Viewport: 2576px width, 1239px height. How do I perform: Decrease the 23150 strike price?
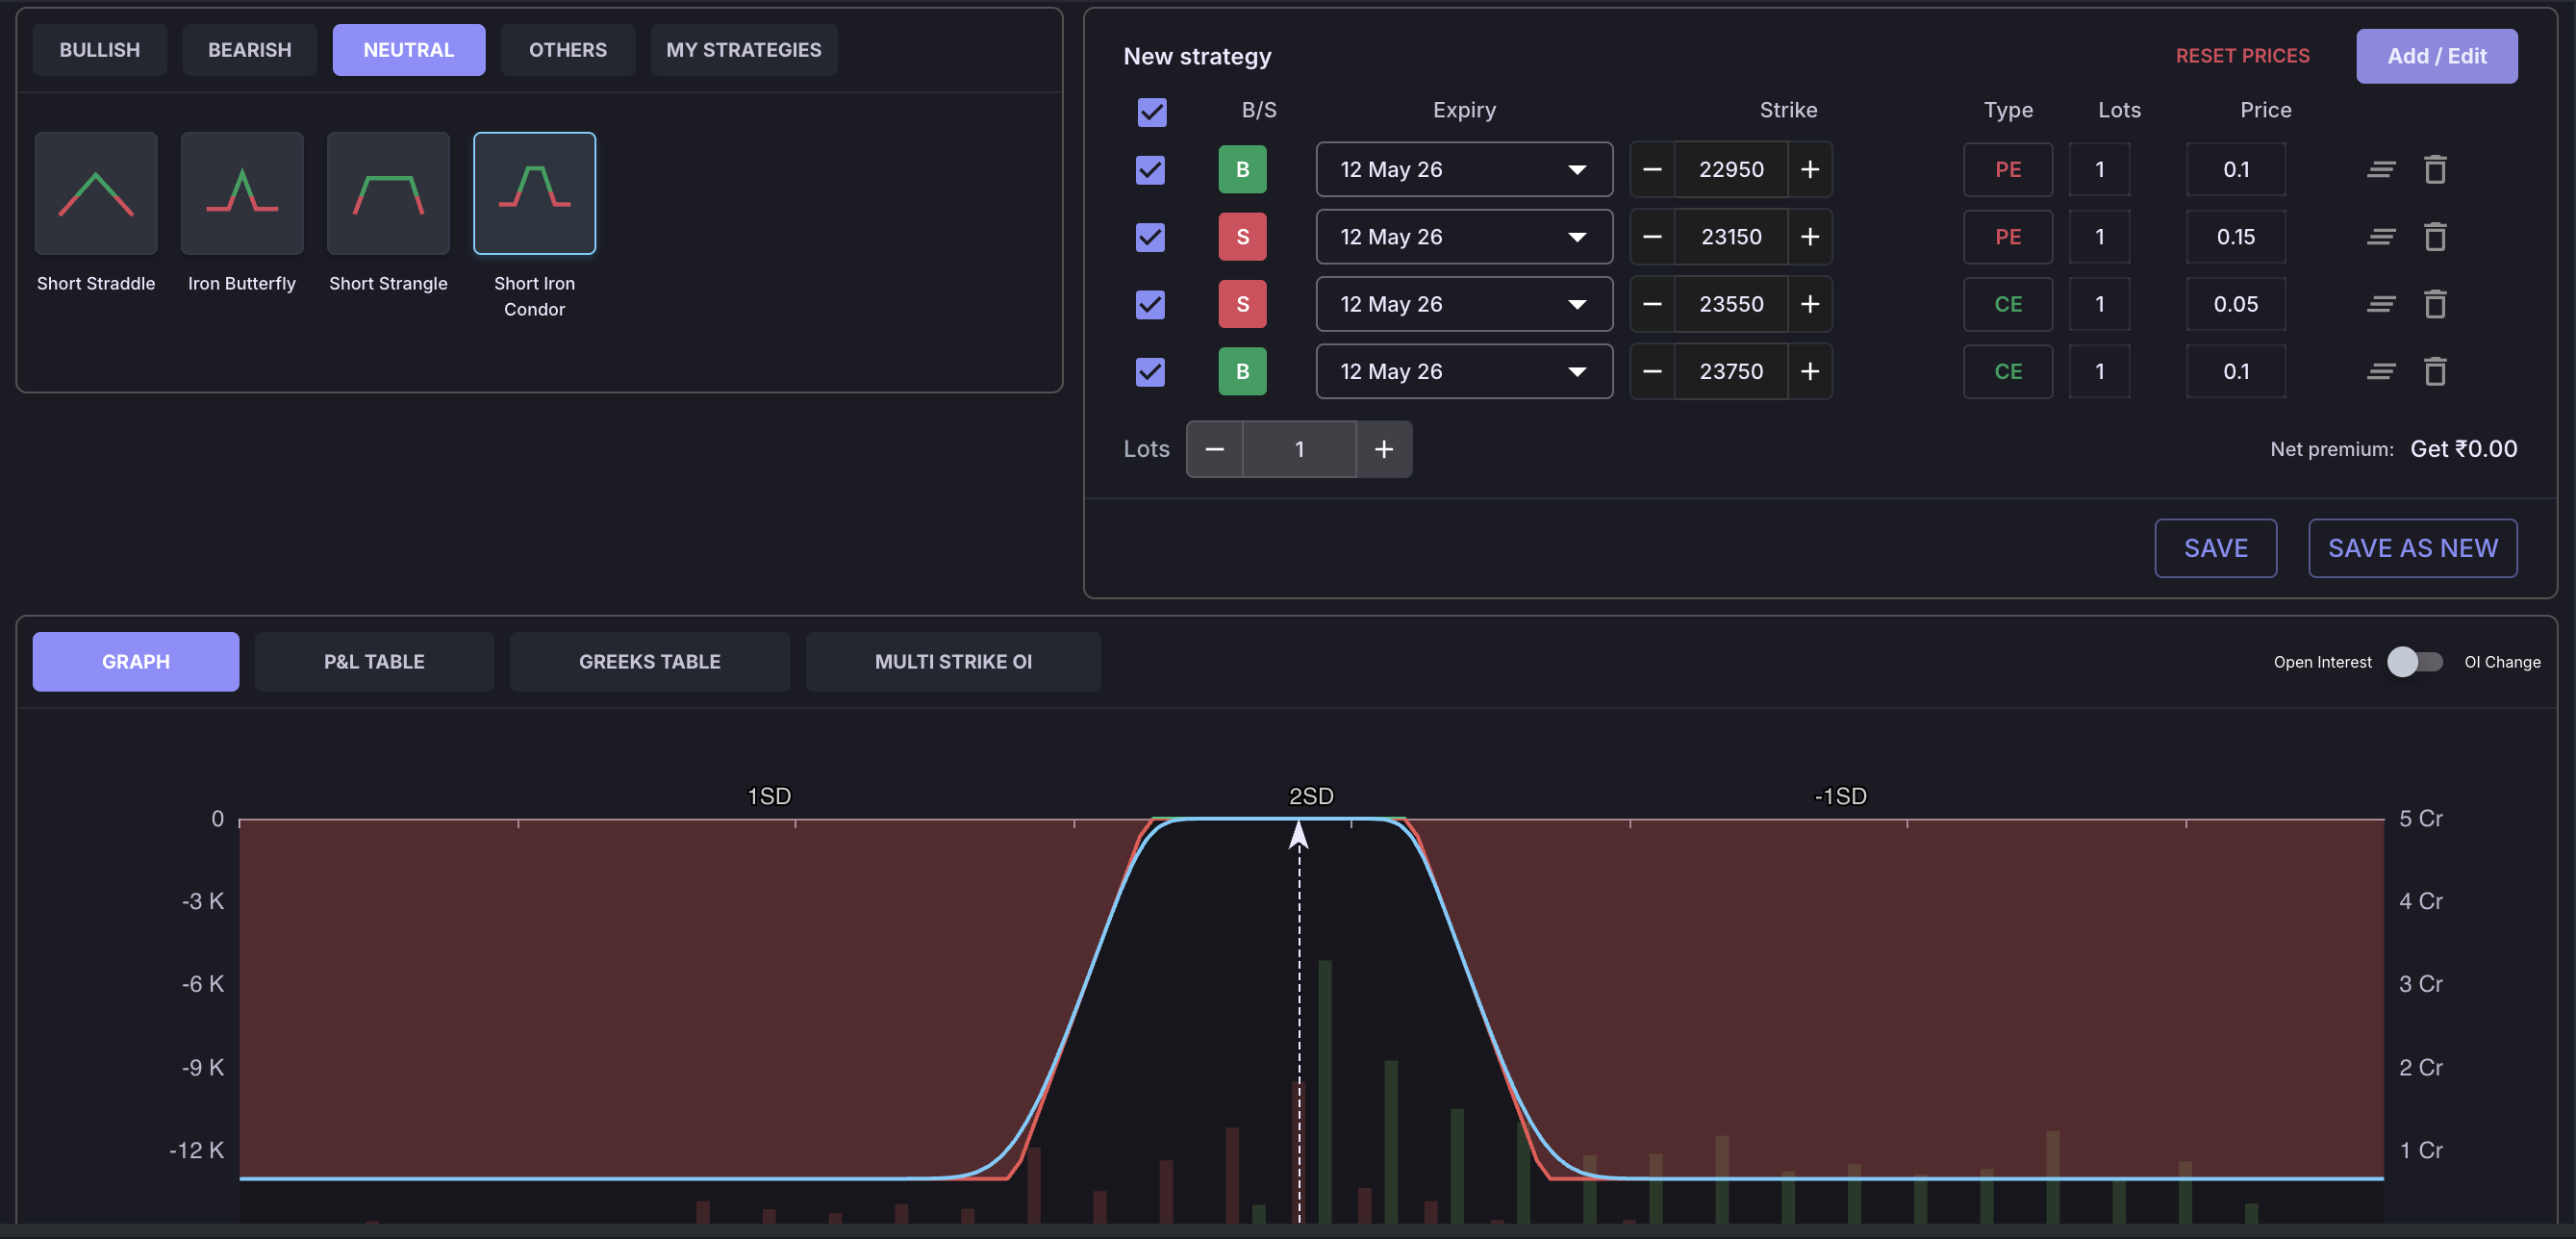(1652, 237)
